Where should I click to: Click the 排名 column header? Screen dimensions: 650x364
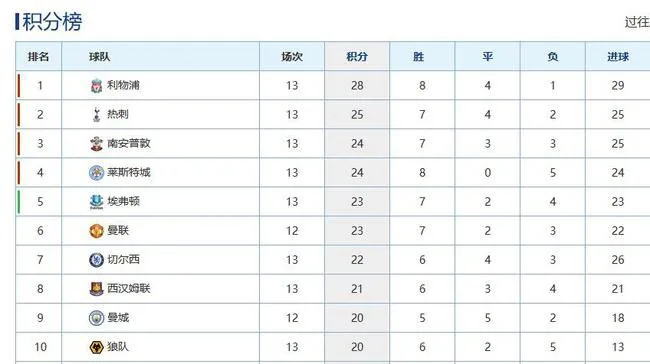(x=39, y=56)
